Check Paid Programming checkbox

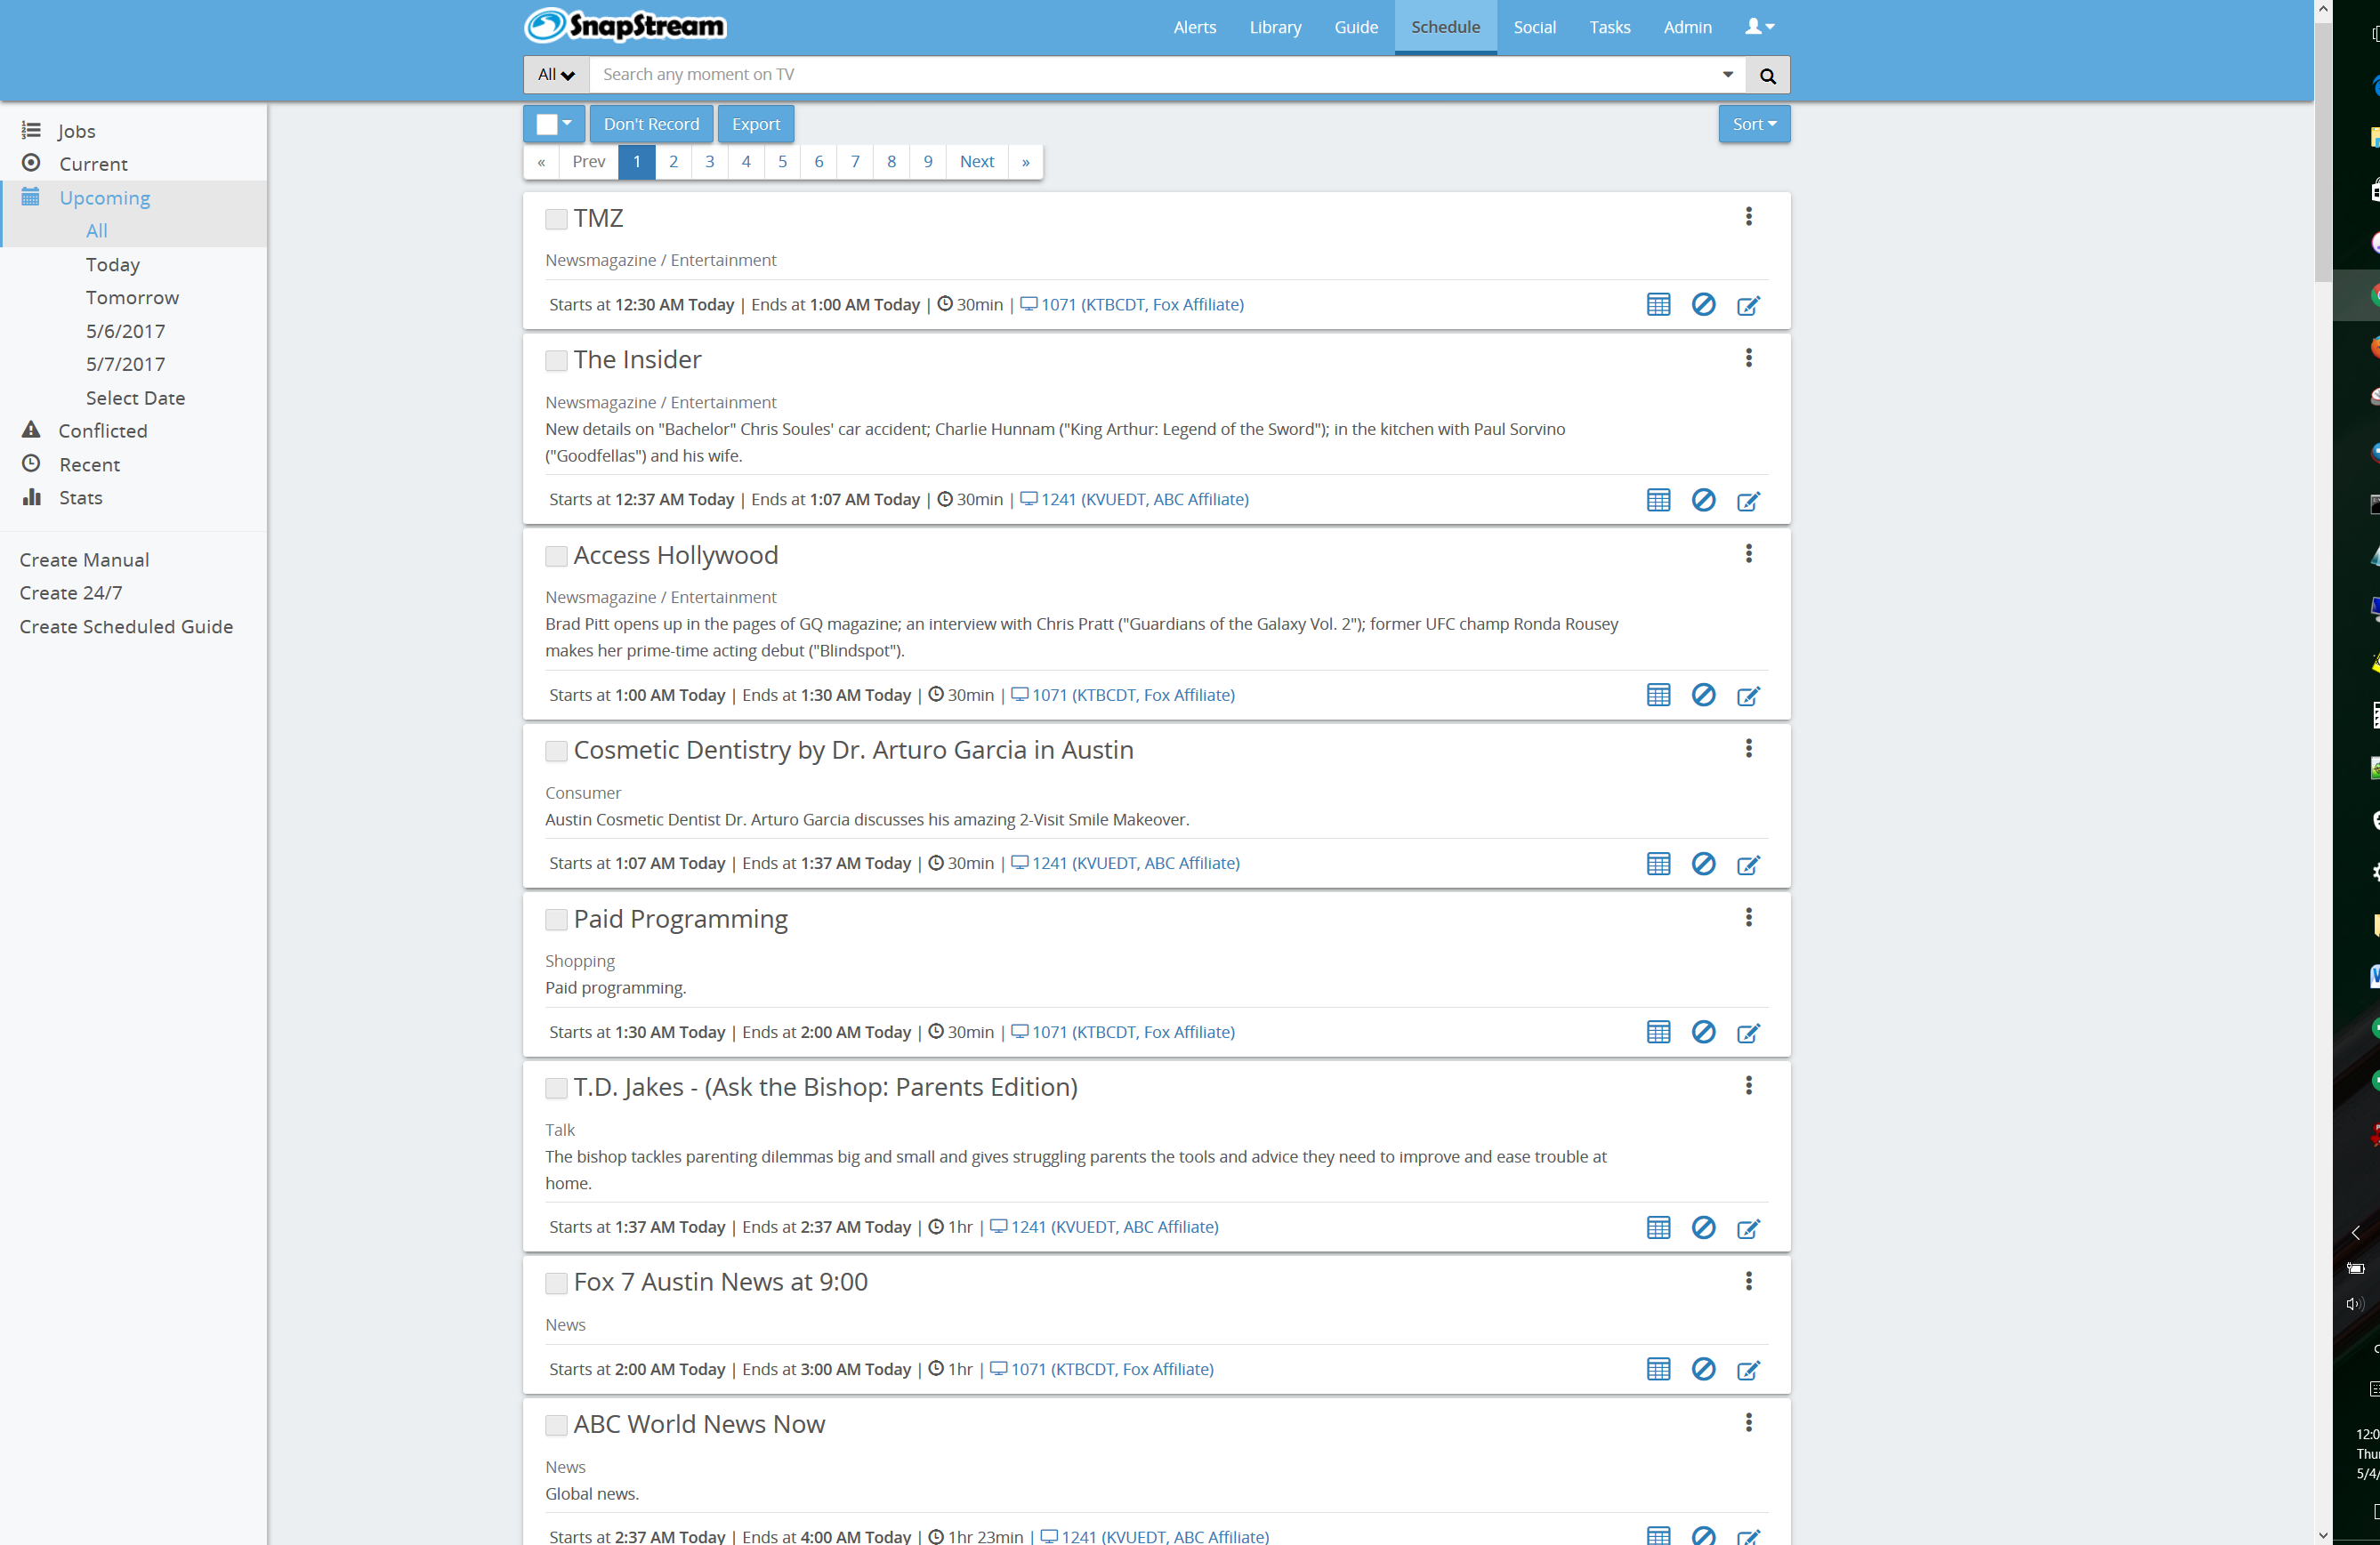click(556, 920)
